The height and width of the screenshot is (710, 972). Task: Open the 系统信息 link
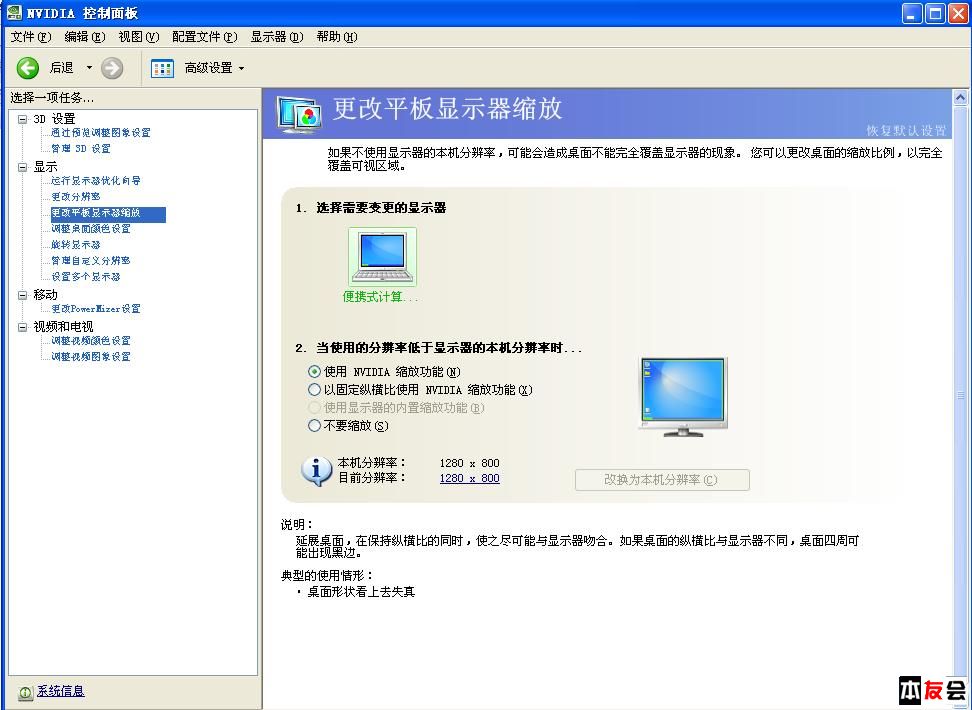click(x=61, y=691)
